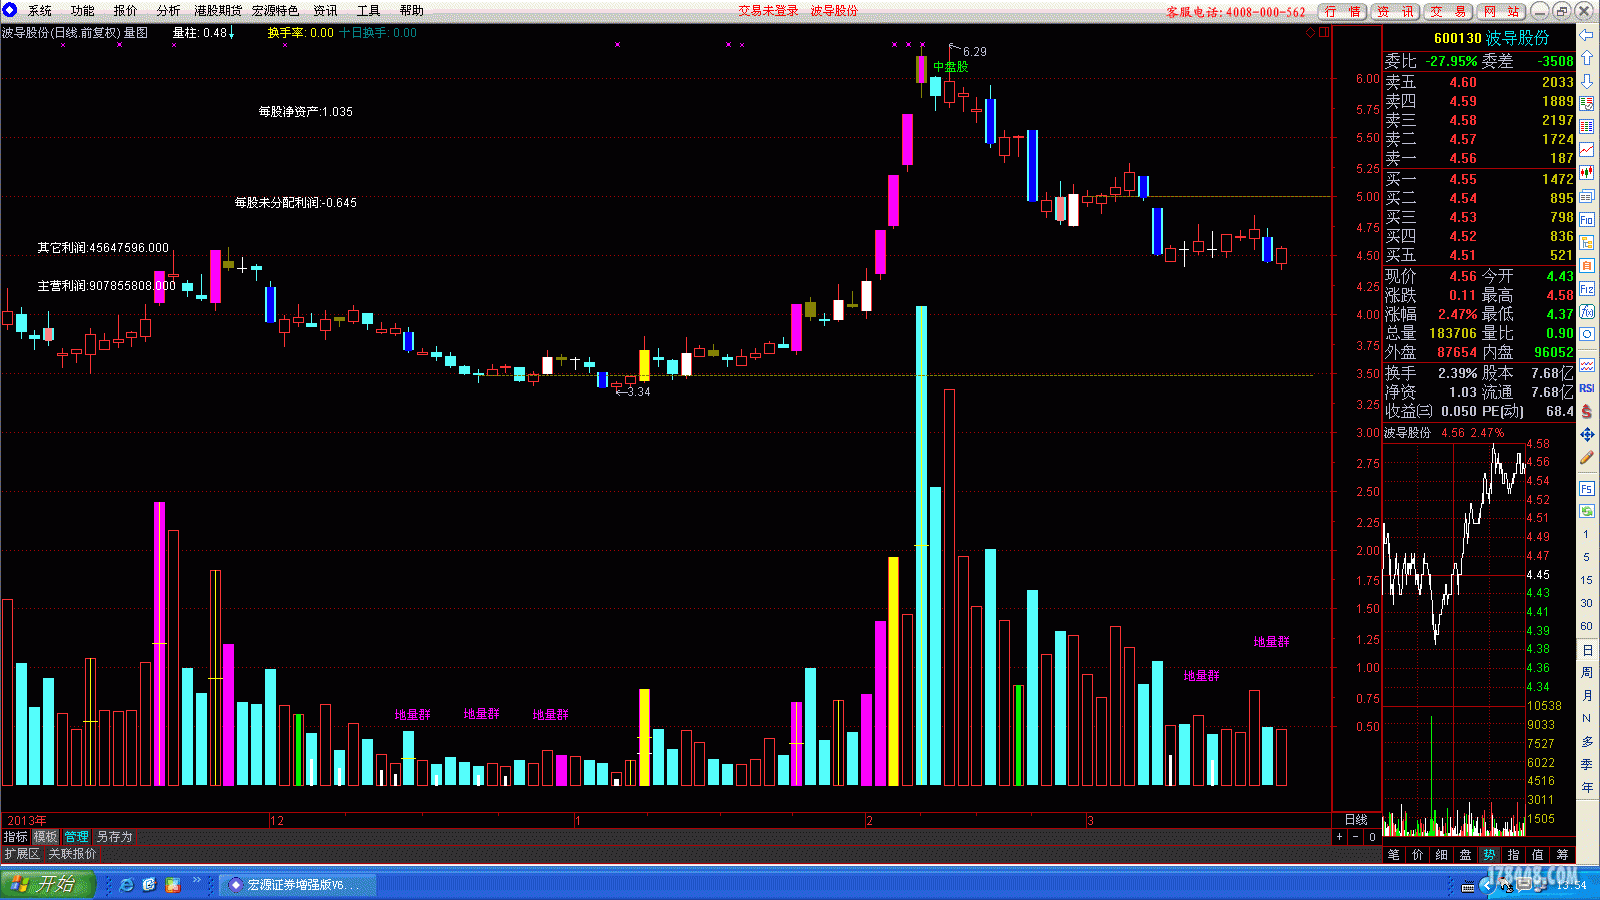Click the formula f(x) icon in sidebar

(x=1587, y=312)
